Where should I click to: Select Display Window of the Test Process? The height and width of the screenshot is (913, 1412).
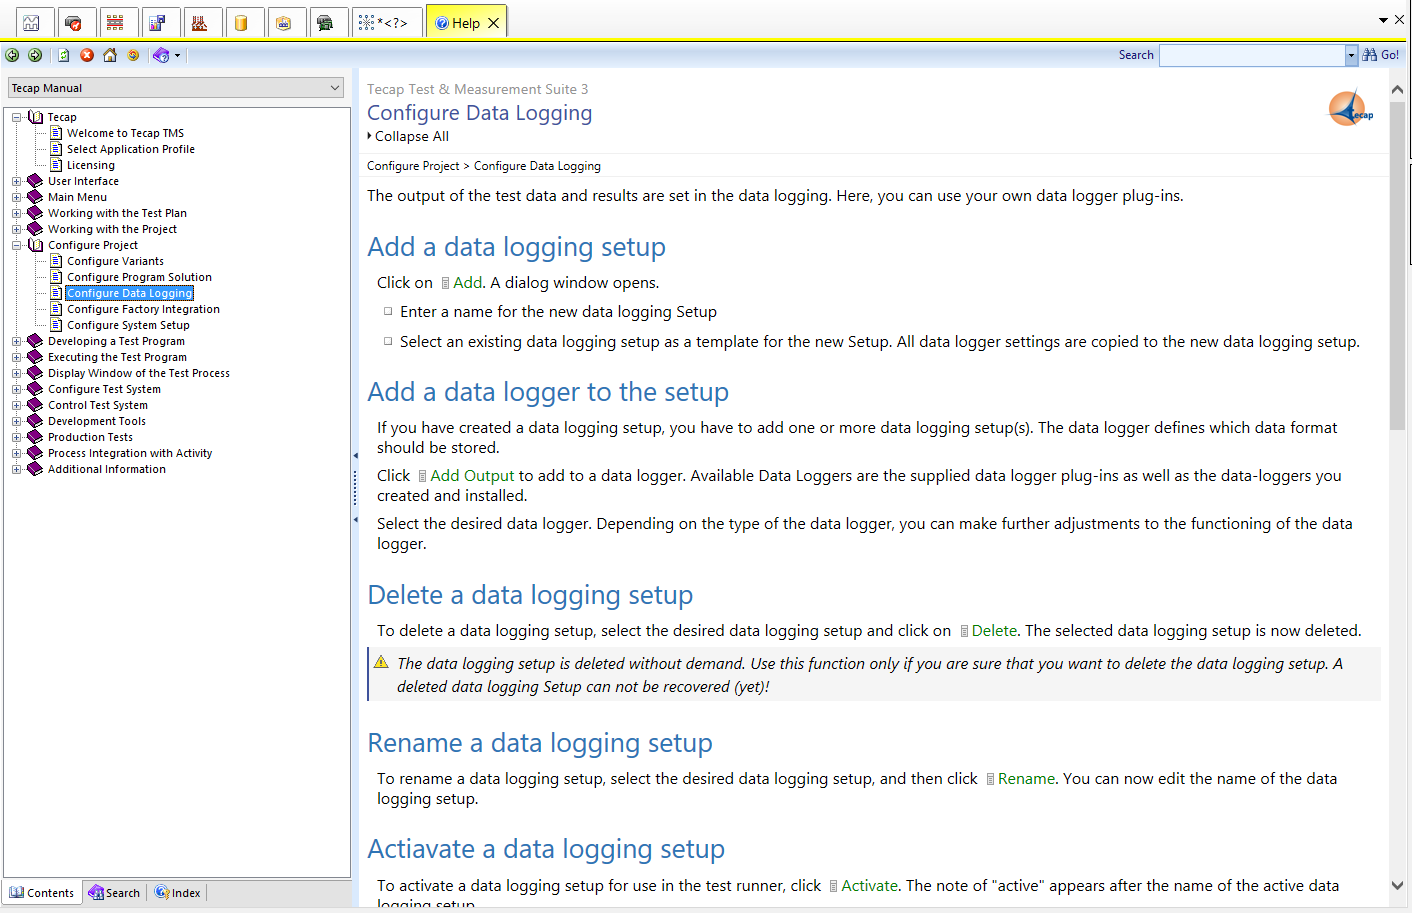139,373
